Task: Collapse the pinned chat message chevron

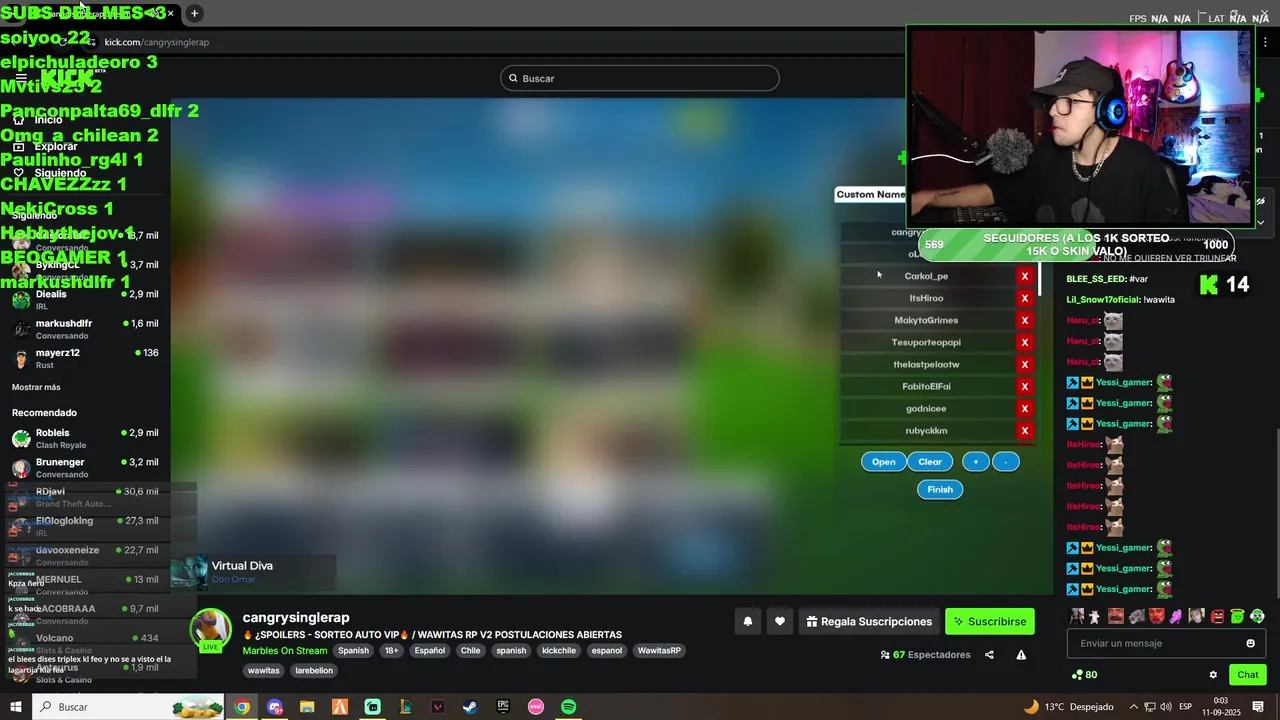Action: tap(1261, 222)
